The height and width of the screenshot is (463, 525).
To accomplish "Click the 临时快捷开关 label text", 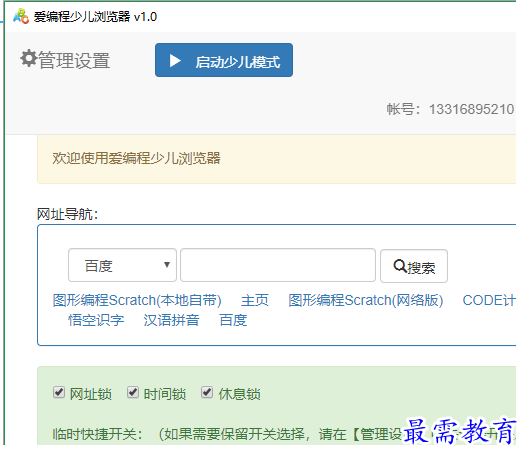I will click(97, 435).
